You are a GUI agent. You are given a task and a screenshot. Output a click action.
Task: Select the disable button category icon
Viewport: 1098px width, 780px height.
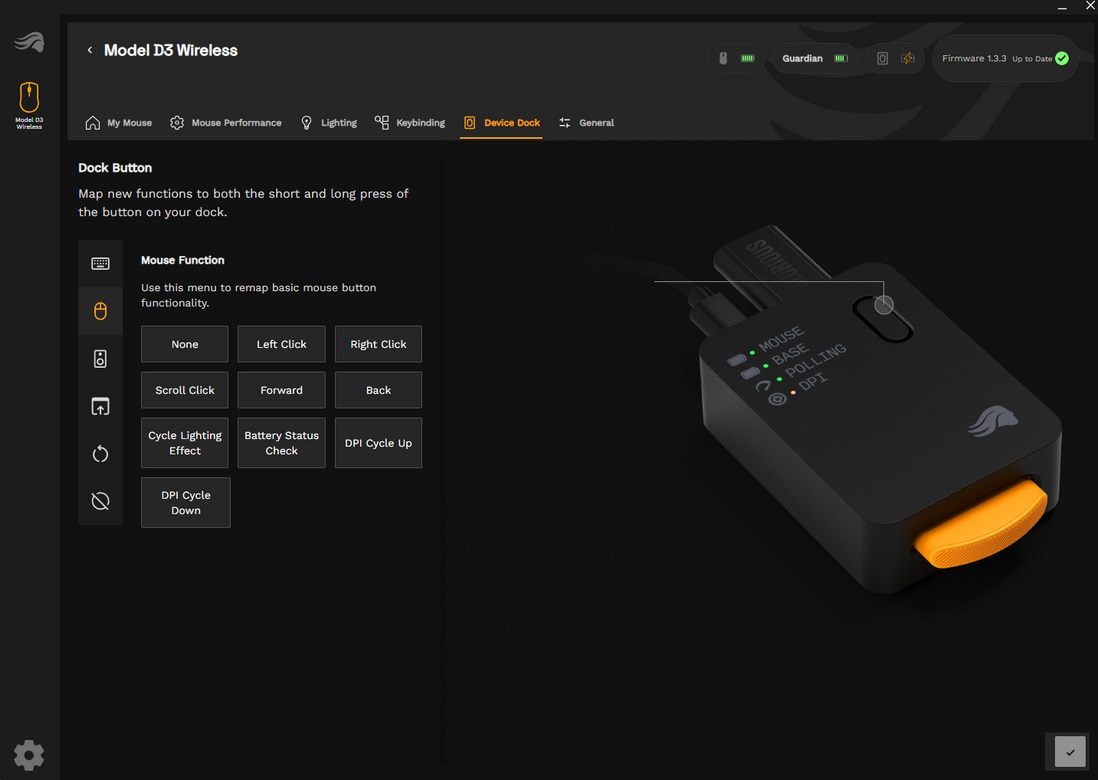(100, 501)
